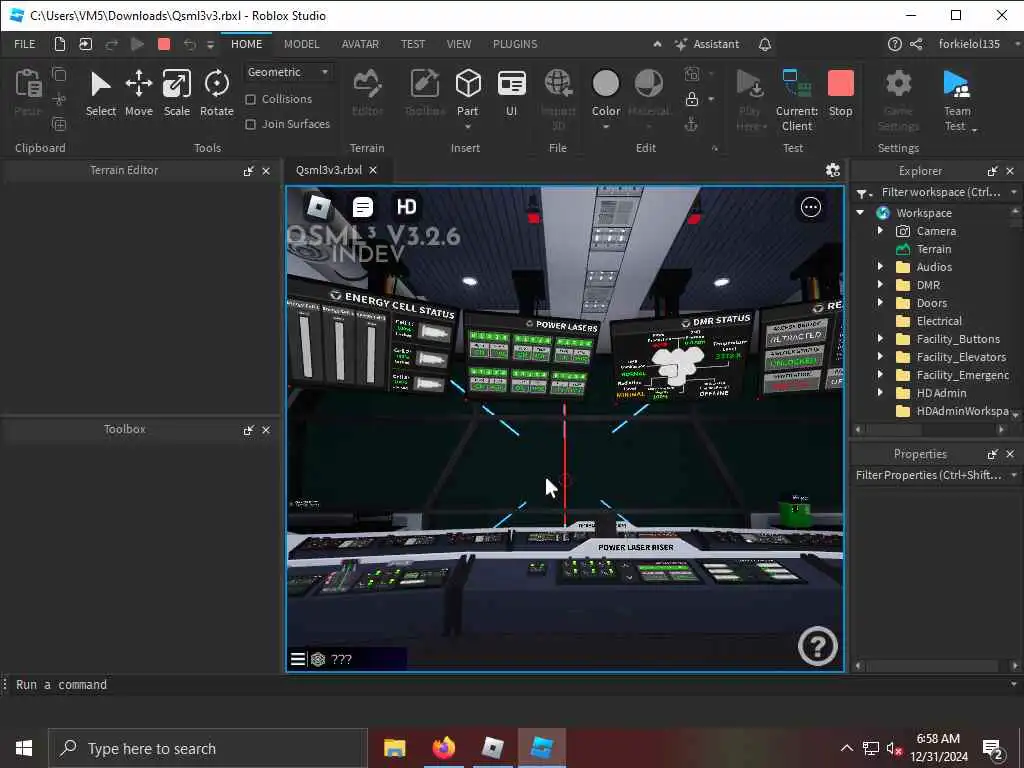This screenshot has width=1024, height=768.
Task: Click the Filter workspace input field
Action: [x=940, y=192]
